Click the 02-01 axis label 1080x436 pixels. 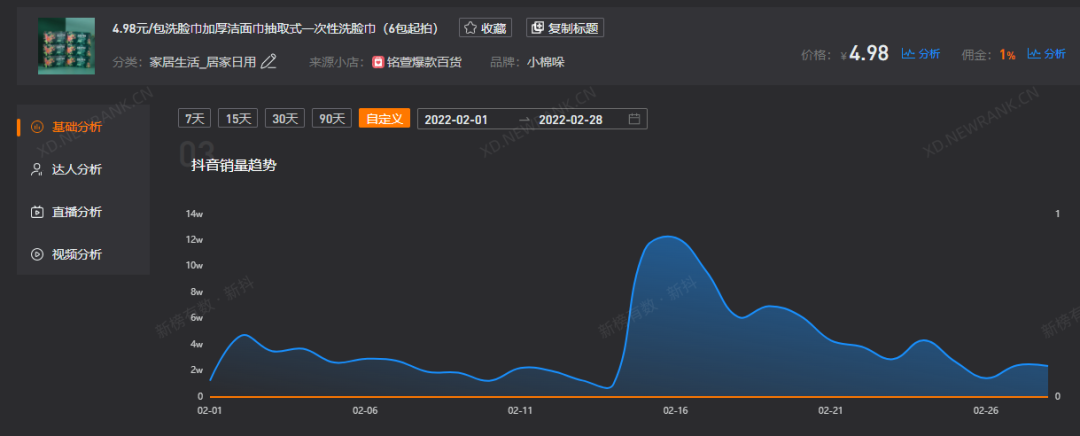click(210, 411)
